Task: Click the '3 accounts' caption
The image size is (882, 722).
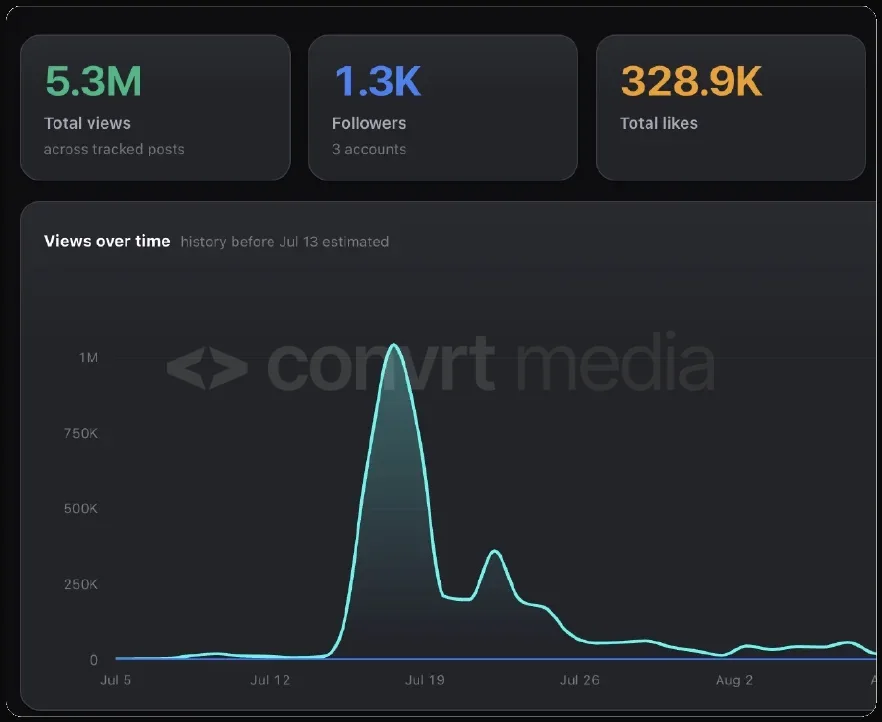Action: [x=369, y=149]
